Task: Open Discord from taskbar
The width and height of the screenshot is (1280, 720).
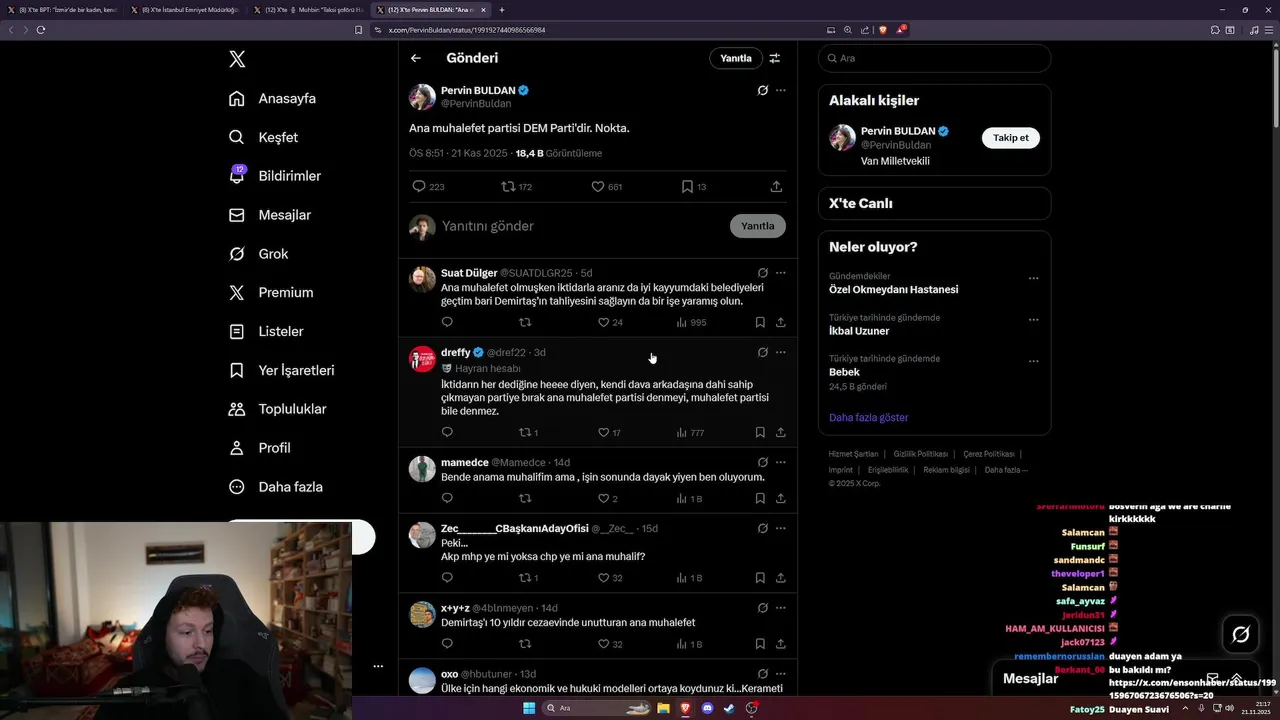Action: 708,708
